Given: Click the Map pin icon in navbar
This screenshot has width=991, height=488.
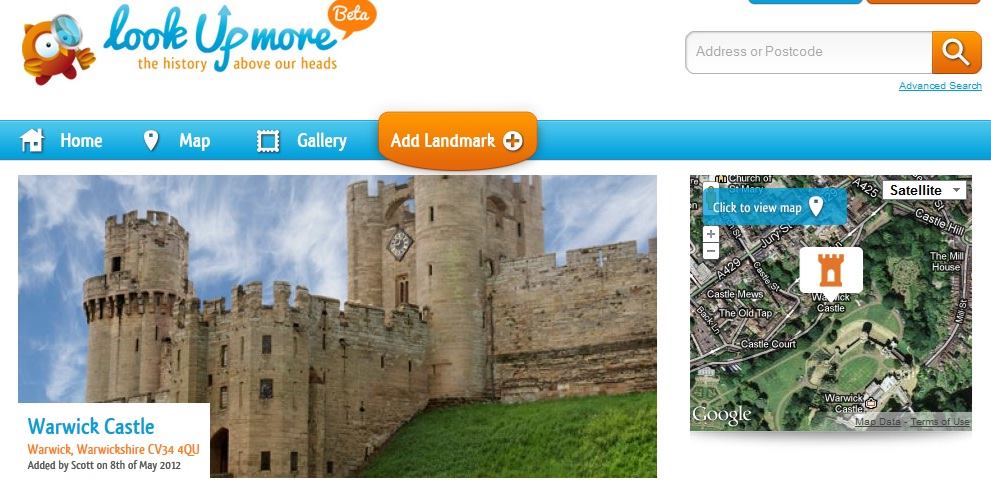Looking at the screenshot, I should (x=151, y=140).
